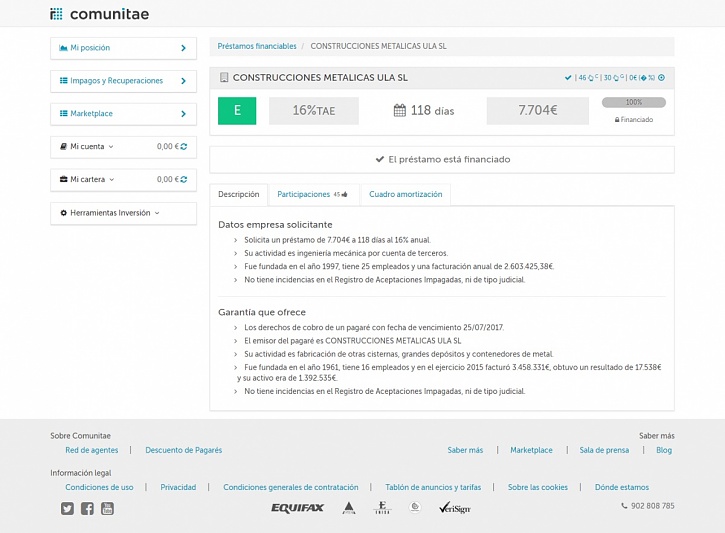This screenshot has width=725, height=533.
Task: Click the checkmark icon in loan header
Action: (568, 78)
